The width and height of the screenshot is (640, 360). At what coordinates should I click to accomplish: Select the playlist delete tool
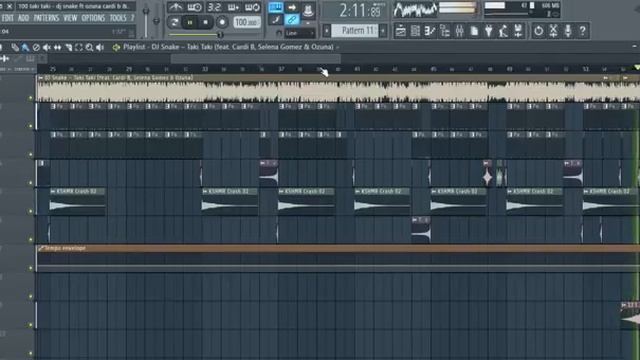(x=36, y=48)
